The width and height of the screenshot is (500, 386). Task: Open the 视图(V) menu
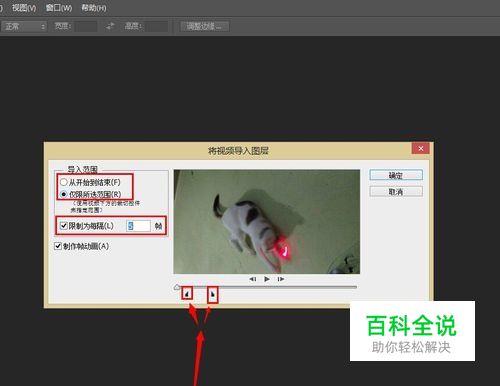click(24, 8)
